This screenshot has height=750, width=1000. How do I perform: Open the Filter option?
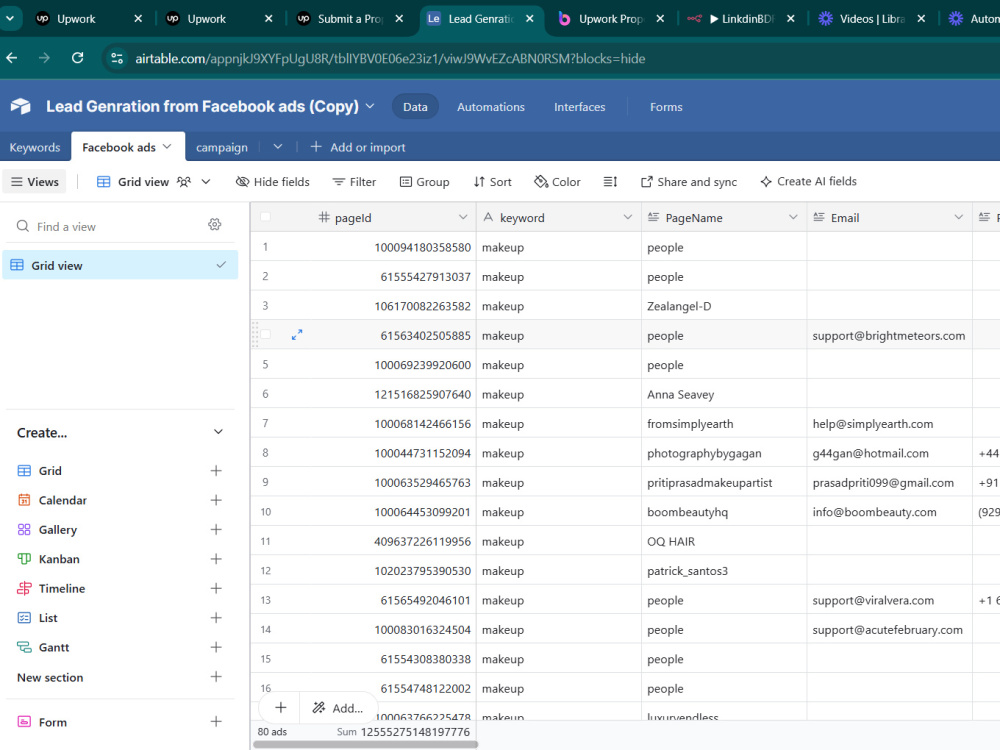(x=355, y=182)
